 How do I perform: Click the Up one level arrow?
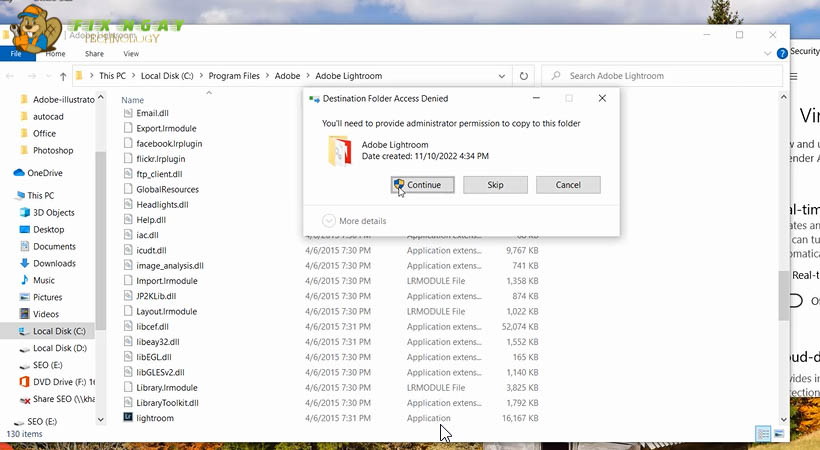click(63, 76)
